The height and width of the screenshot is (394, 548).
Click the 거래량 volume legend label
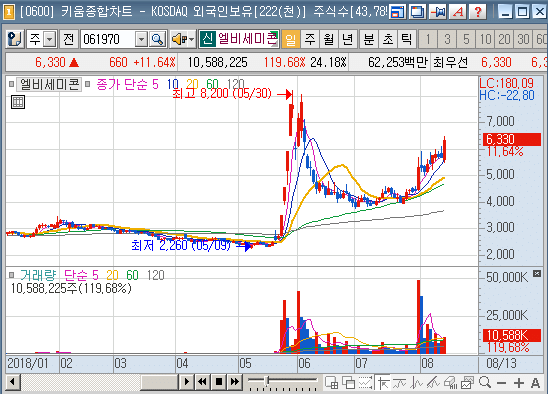point(37,275)
